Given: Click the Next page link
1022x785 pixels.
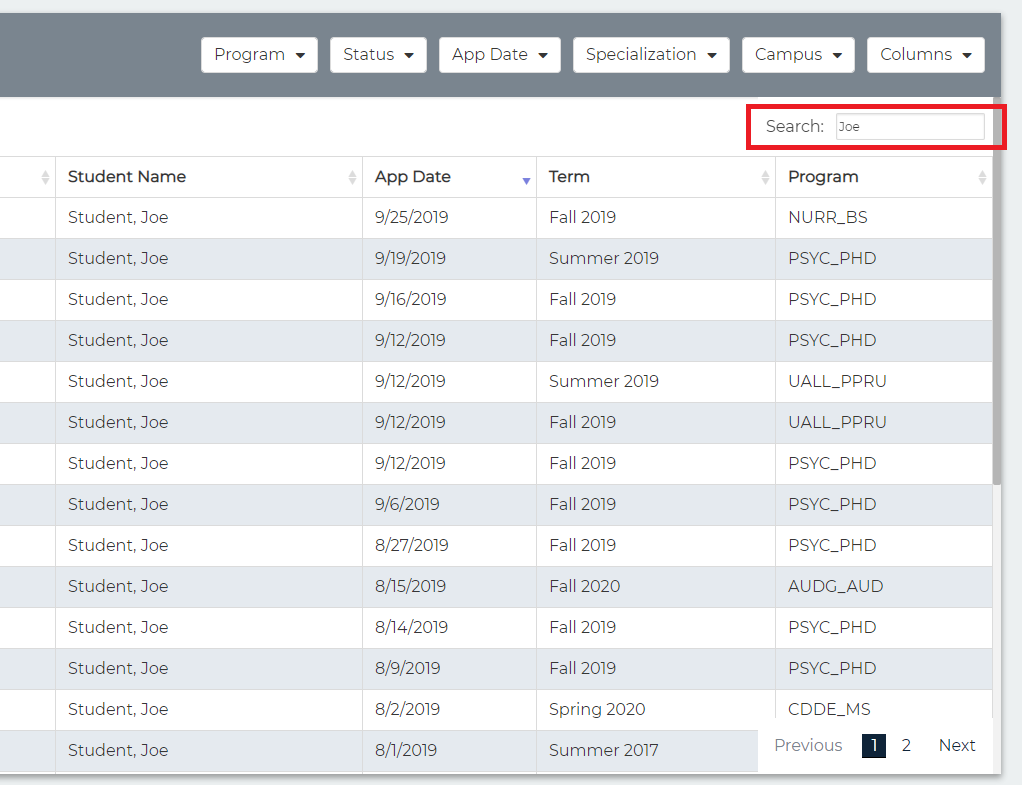Looking at the screenshot, I should 956,745.
